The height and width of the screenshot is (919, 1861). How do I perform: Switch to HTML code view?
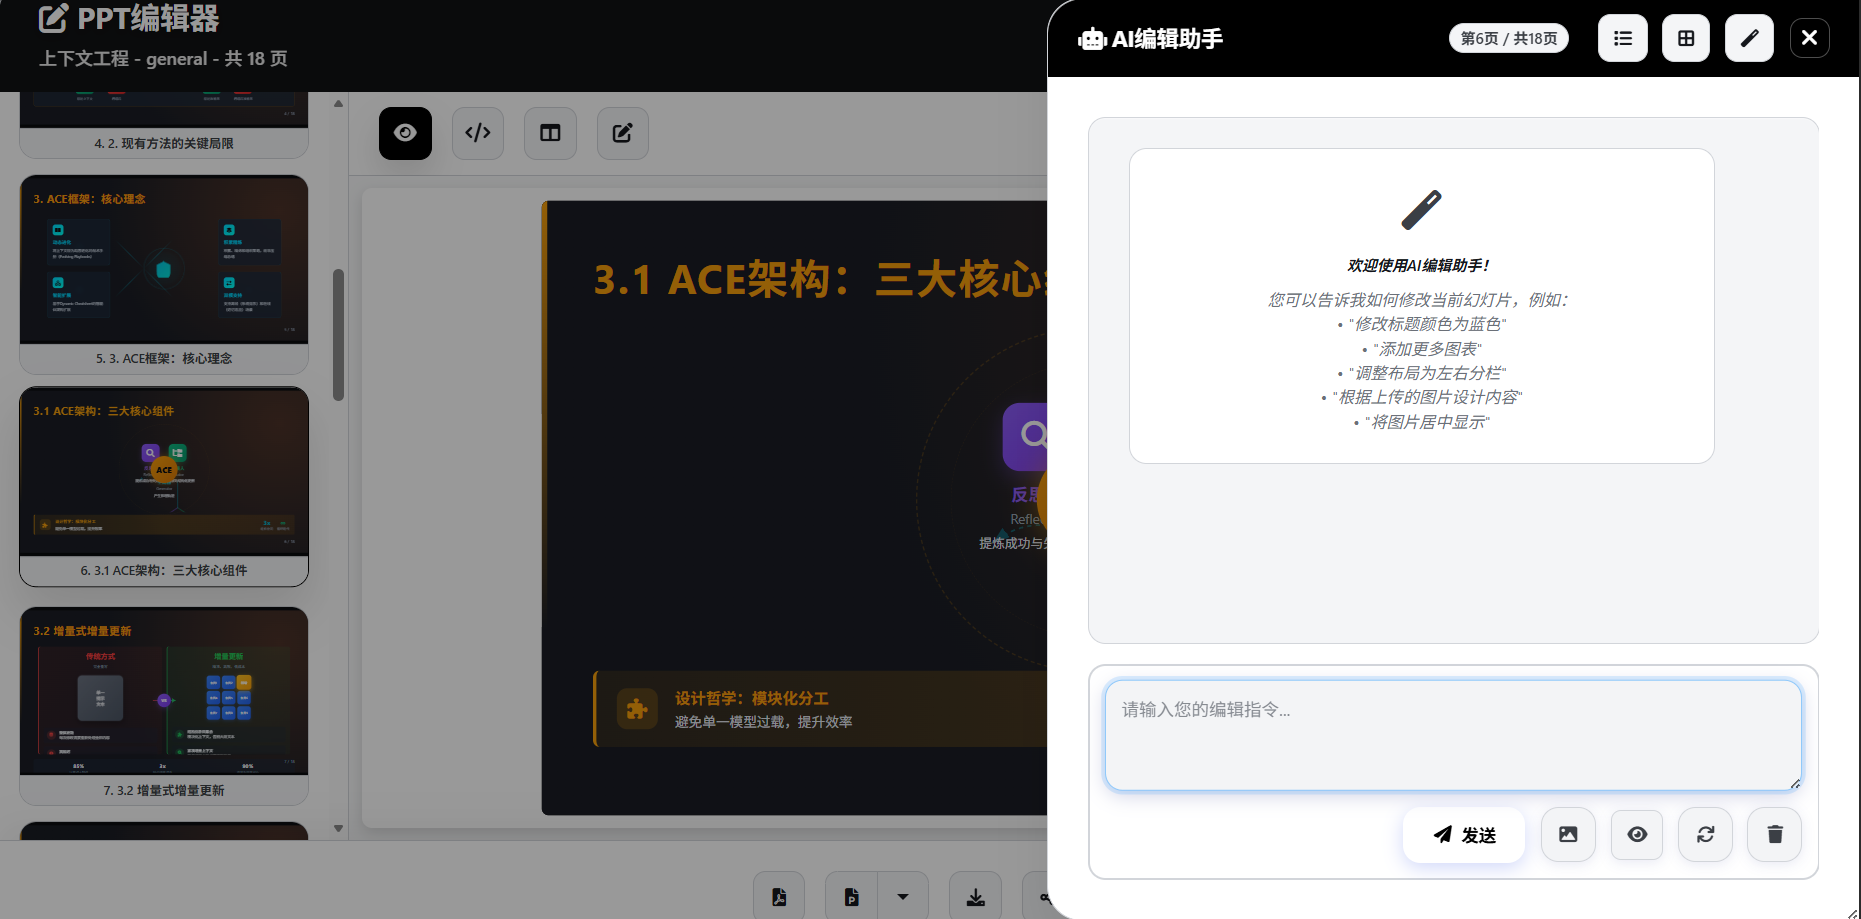(477, 133)
